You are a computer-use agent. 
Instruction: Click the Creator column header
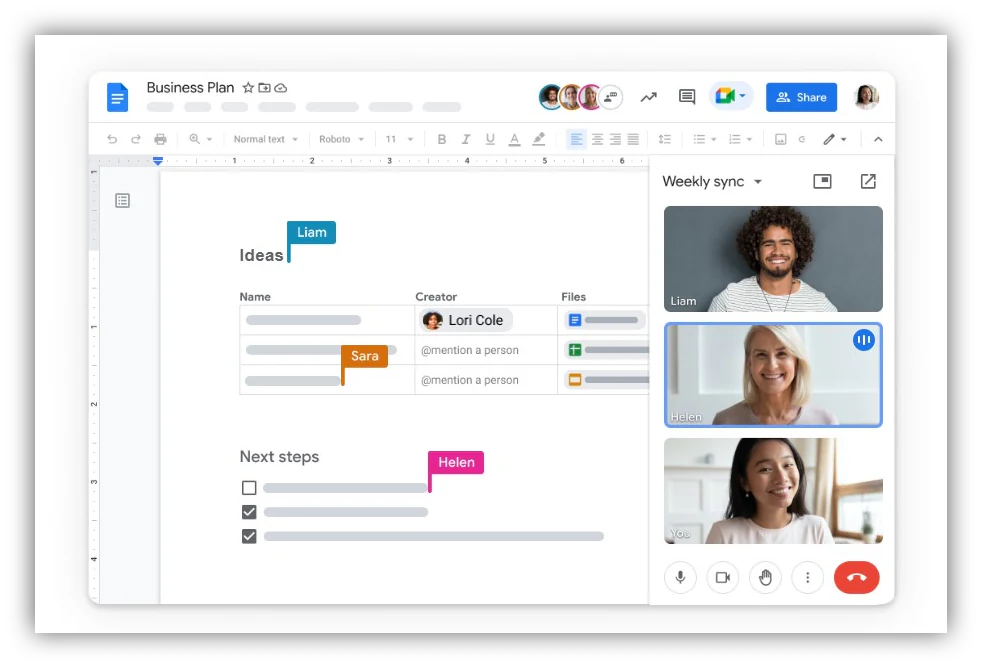click(x=436, y=297)
